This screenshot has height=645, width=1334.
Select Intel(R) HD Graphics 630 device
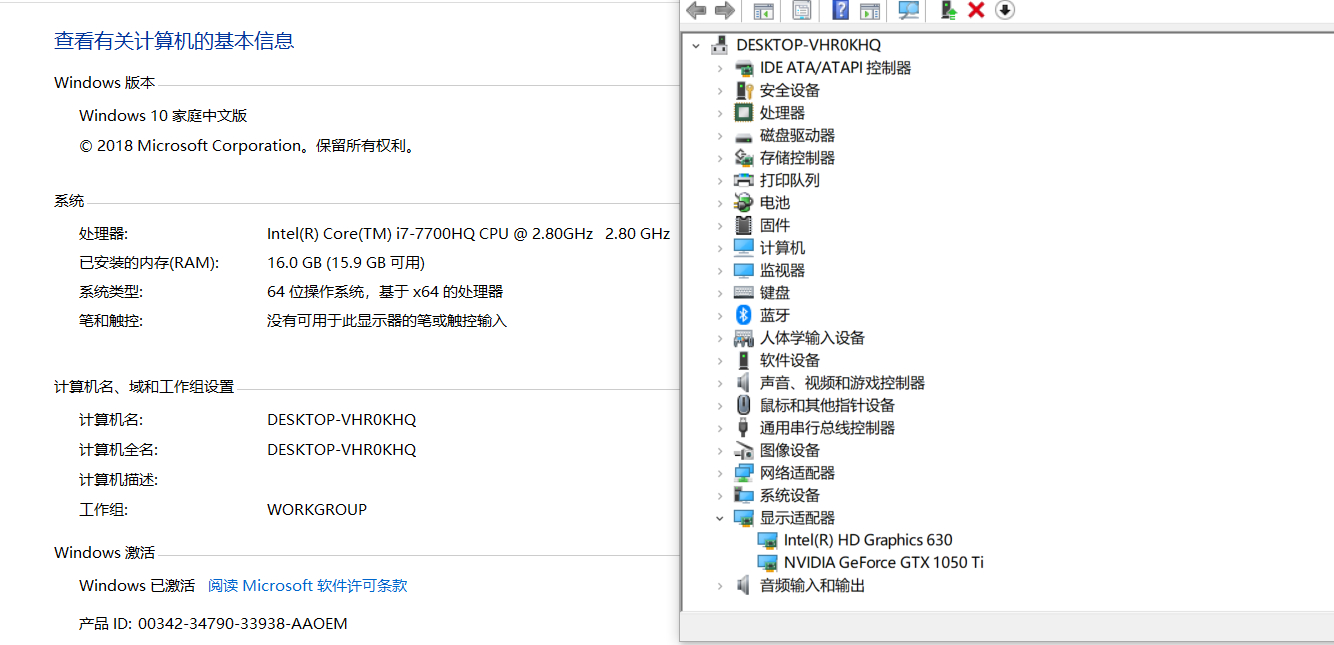pyautogui.click(x=868, y=540)
